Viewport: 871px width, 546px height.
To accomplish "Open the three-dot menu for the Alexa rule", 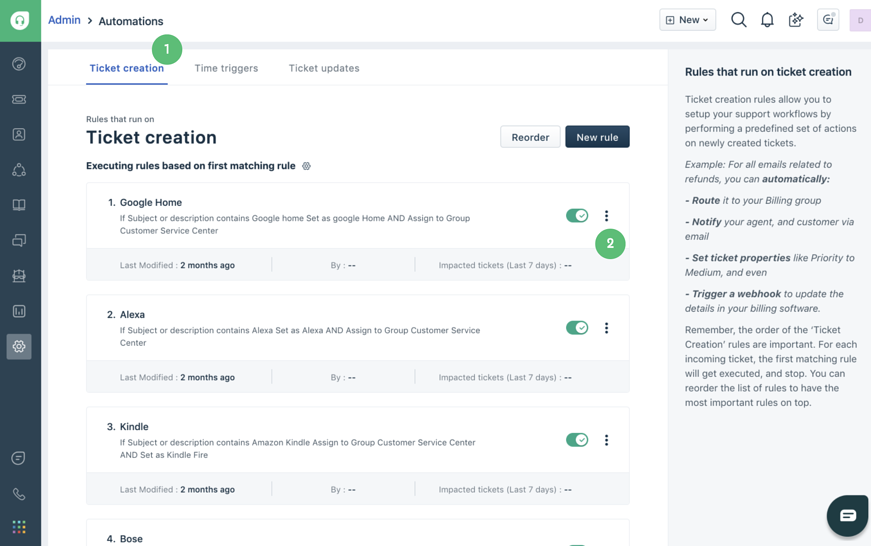I will (x=606, y=328).
